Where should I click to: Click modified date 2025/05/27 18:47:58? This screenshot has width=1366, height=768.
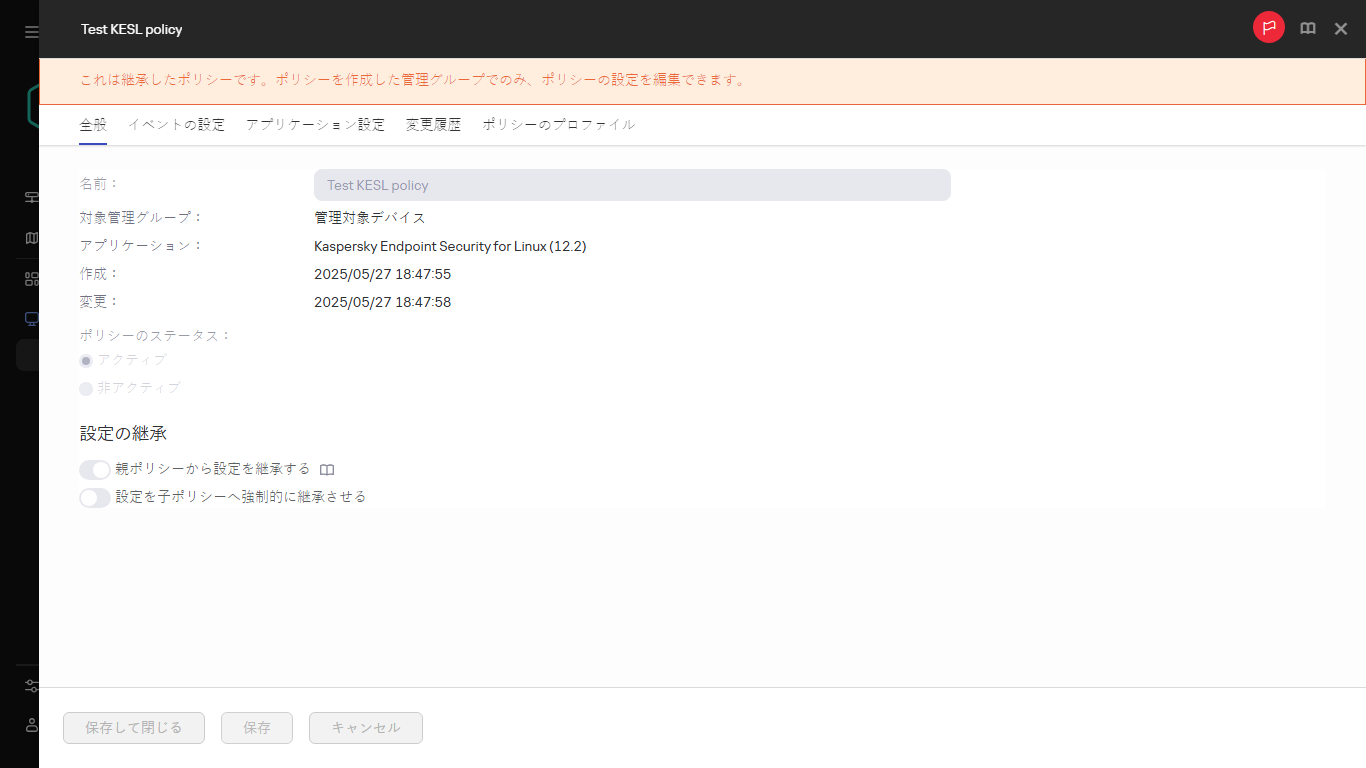click(x=382, y=302)
